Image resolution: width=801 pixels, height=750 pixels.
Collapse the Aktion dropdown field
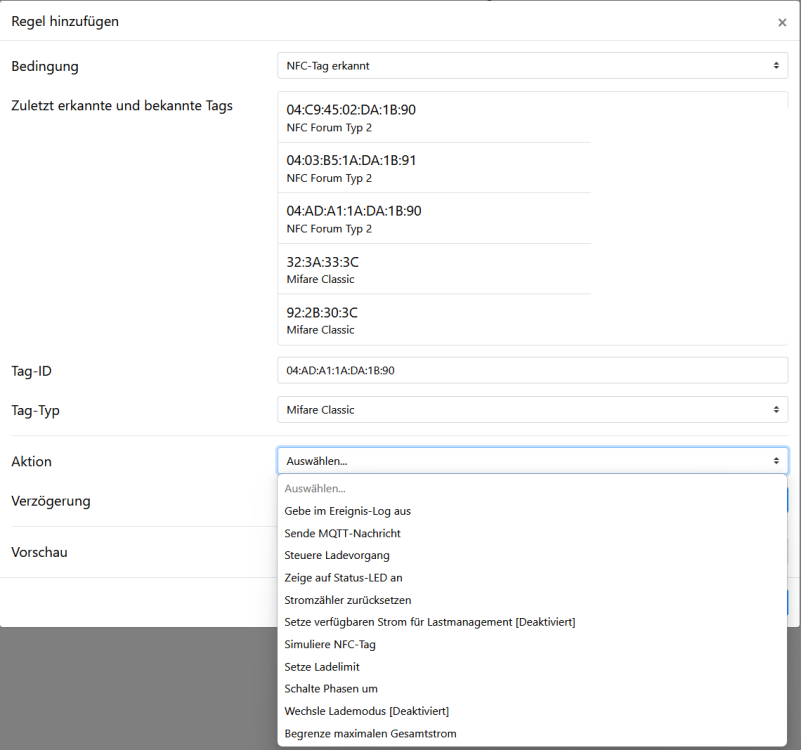(x=532, y=461)
